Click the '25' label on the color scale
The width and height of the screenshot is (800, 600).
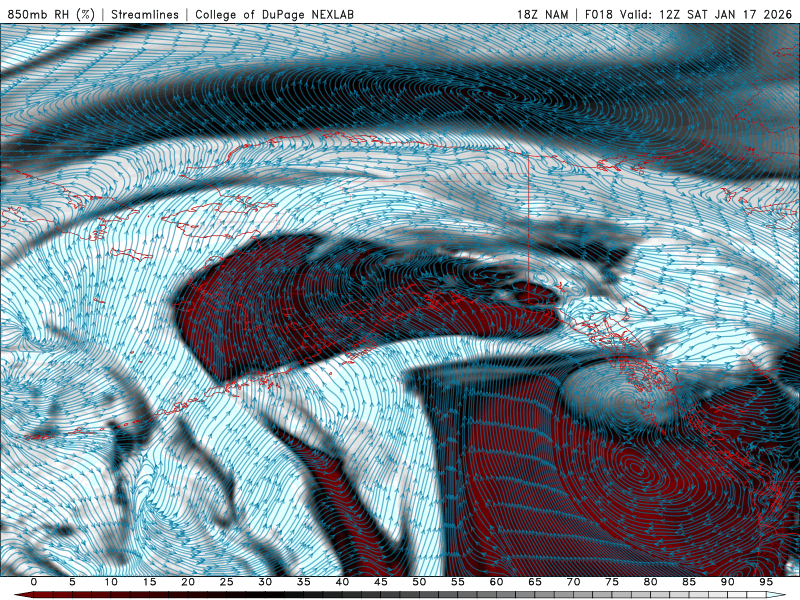pos(227,582)
